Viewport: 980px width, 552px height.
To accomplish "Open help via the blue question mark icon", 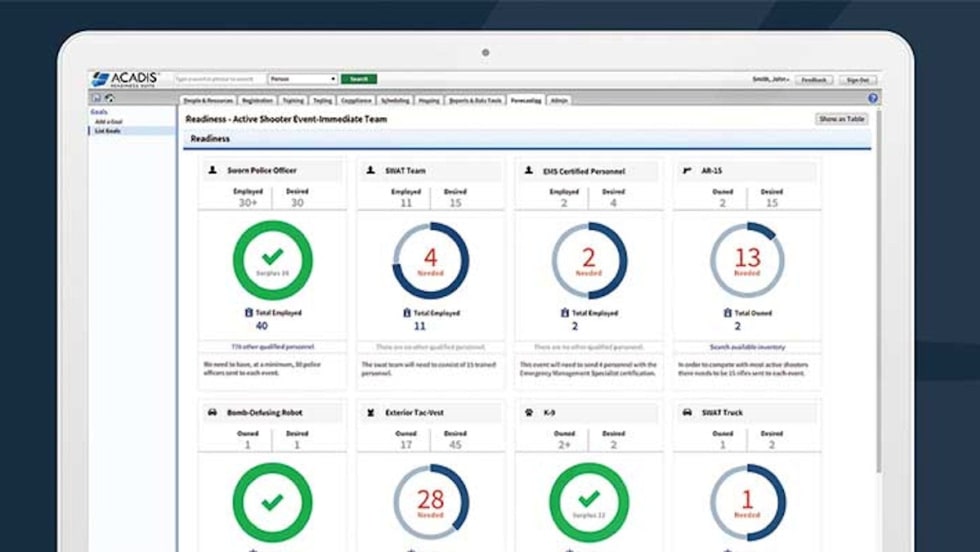I will [x=872, y=99].
